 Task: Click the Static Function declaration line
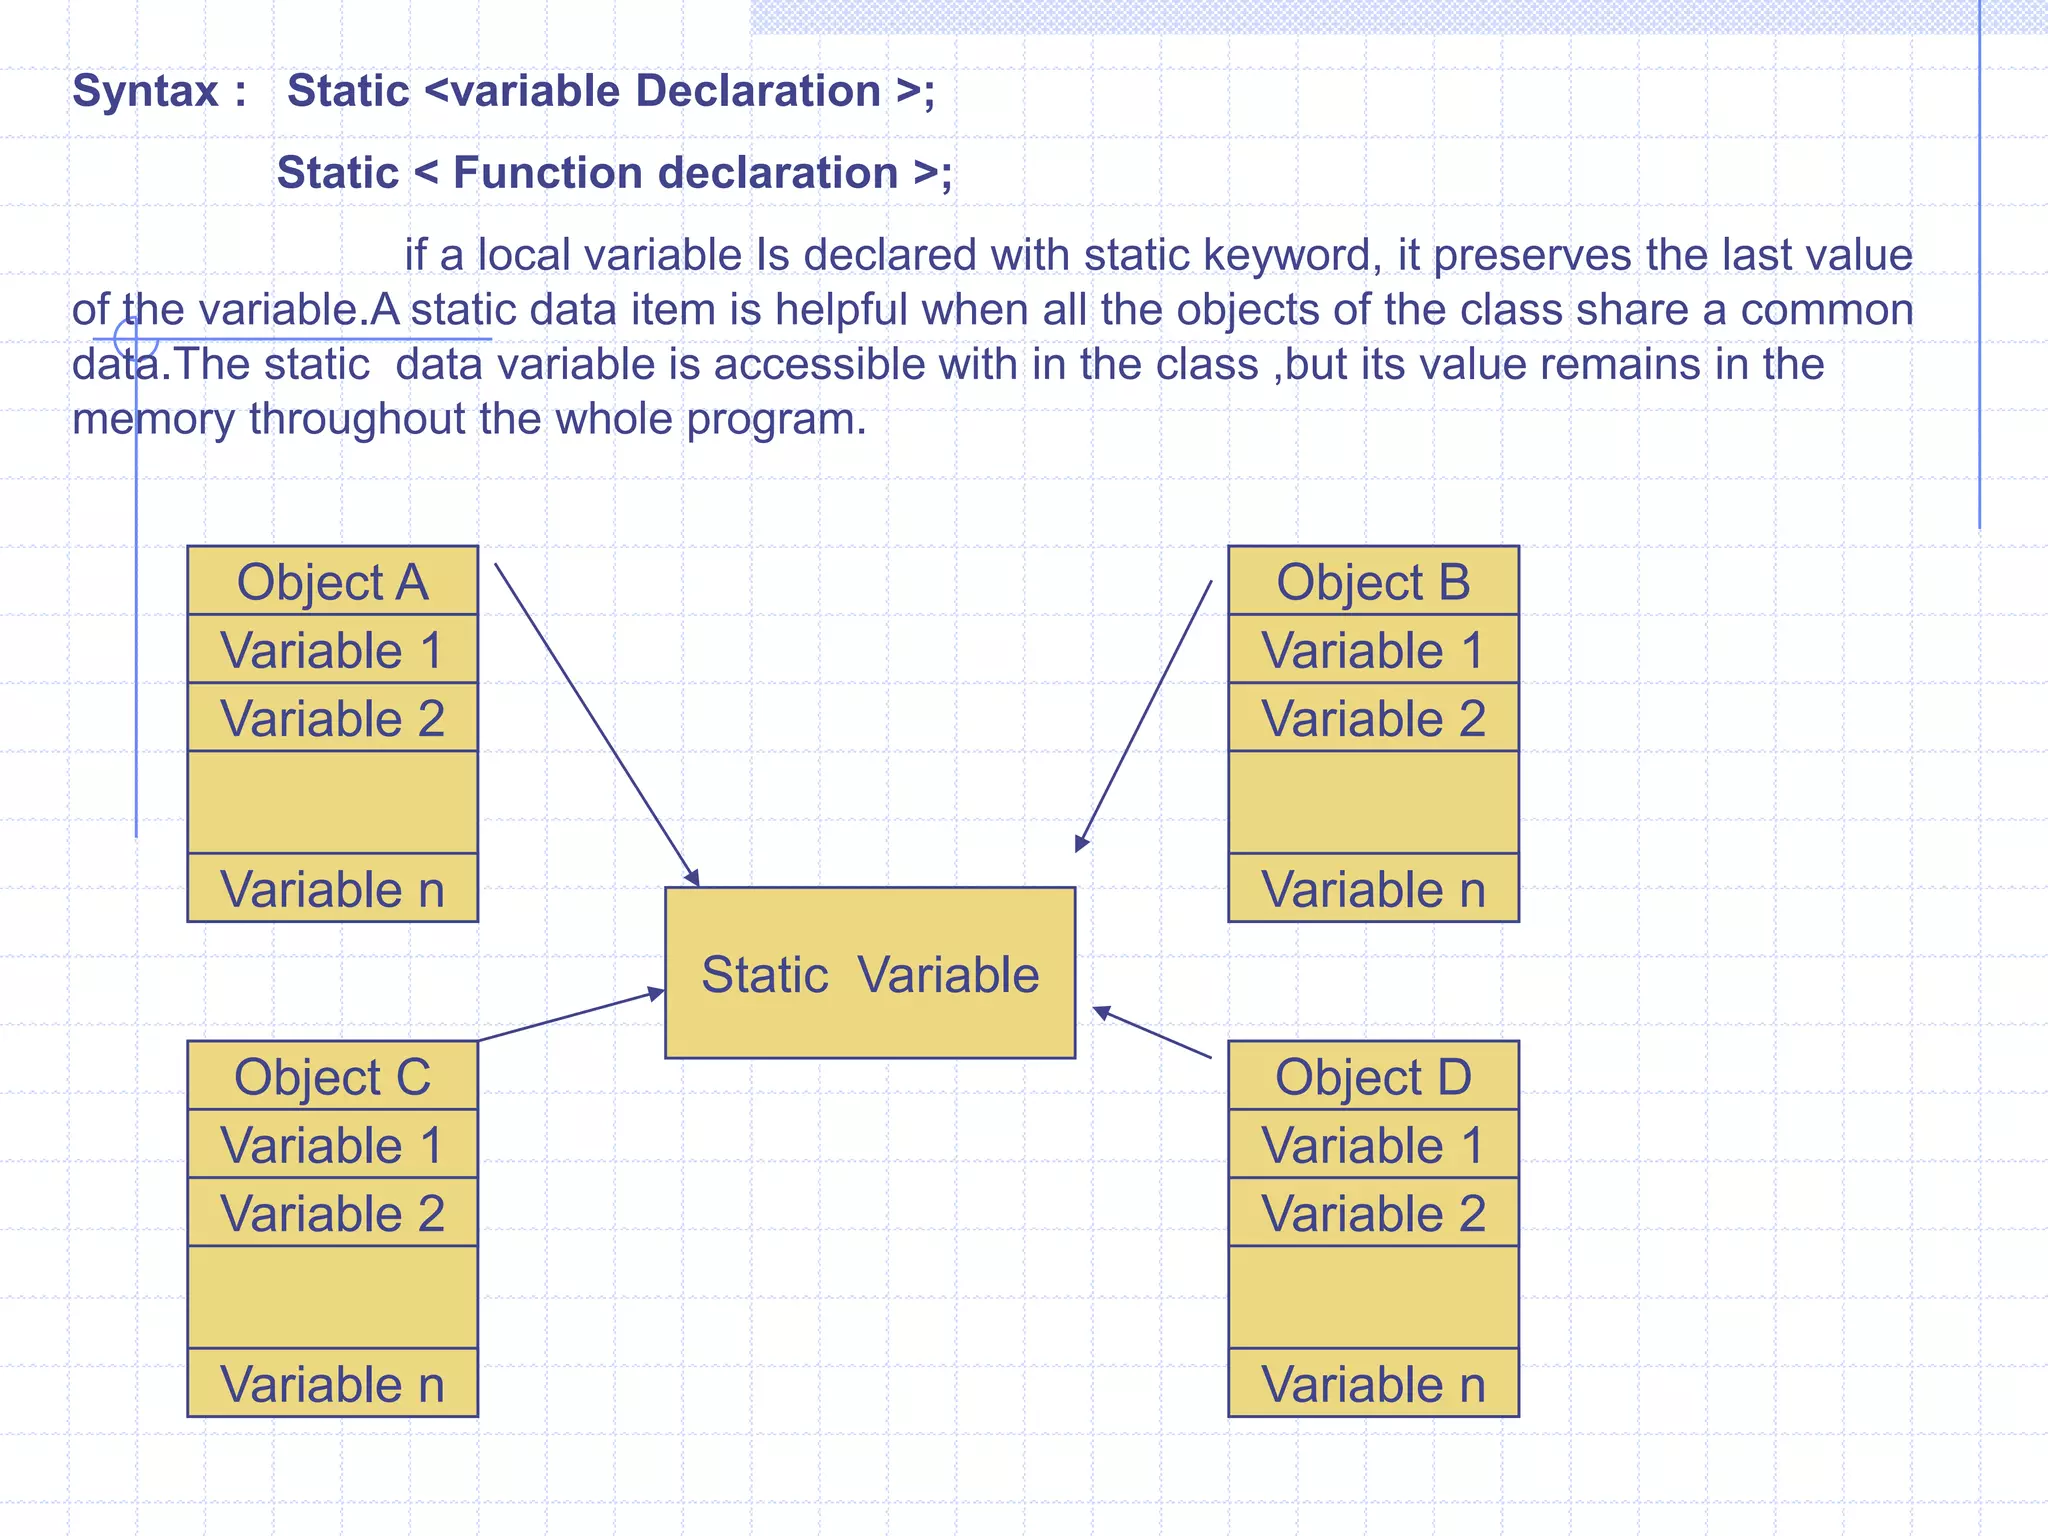(614, 173)
